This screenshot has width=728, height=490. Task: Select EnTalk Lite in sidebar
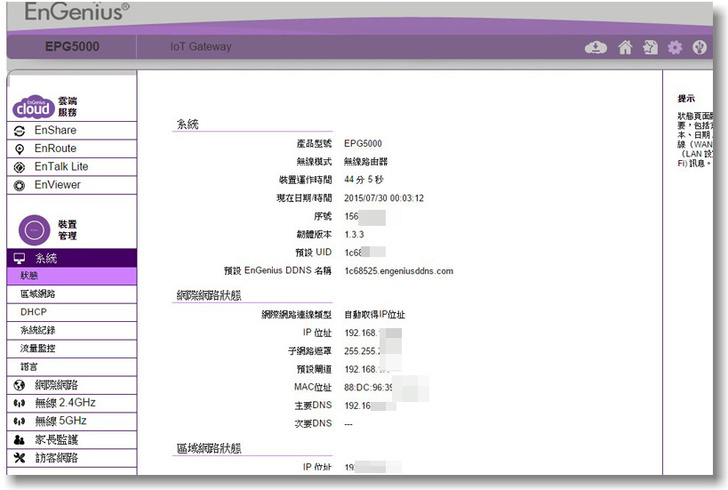tap(61, 167)
